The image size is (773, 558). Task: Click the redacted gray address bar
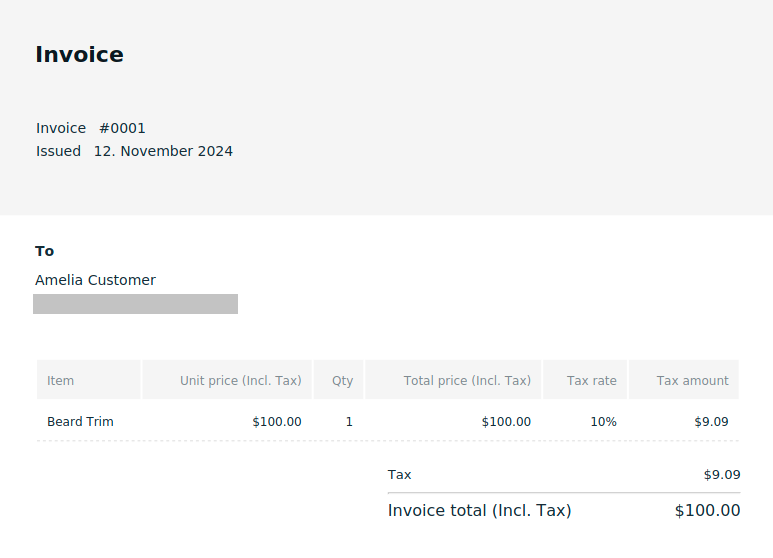point(135,304)
